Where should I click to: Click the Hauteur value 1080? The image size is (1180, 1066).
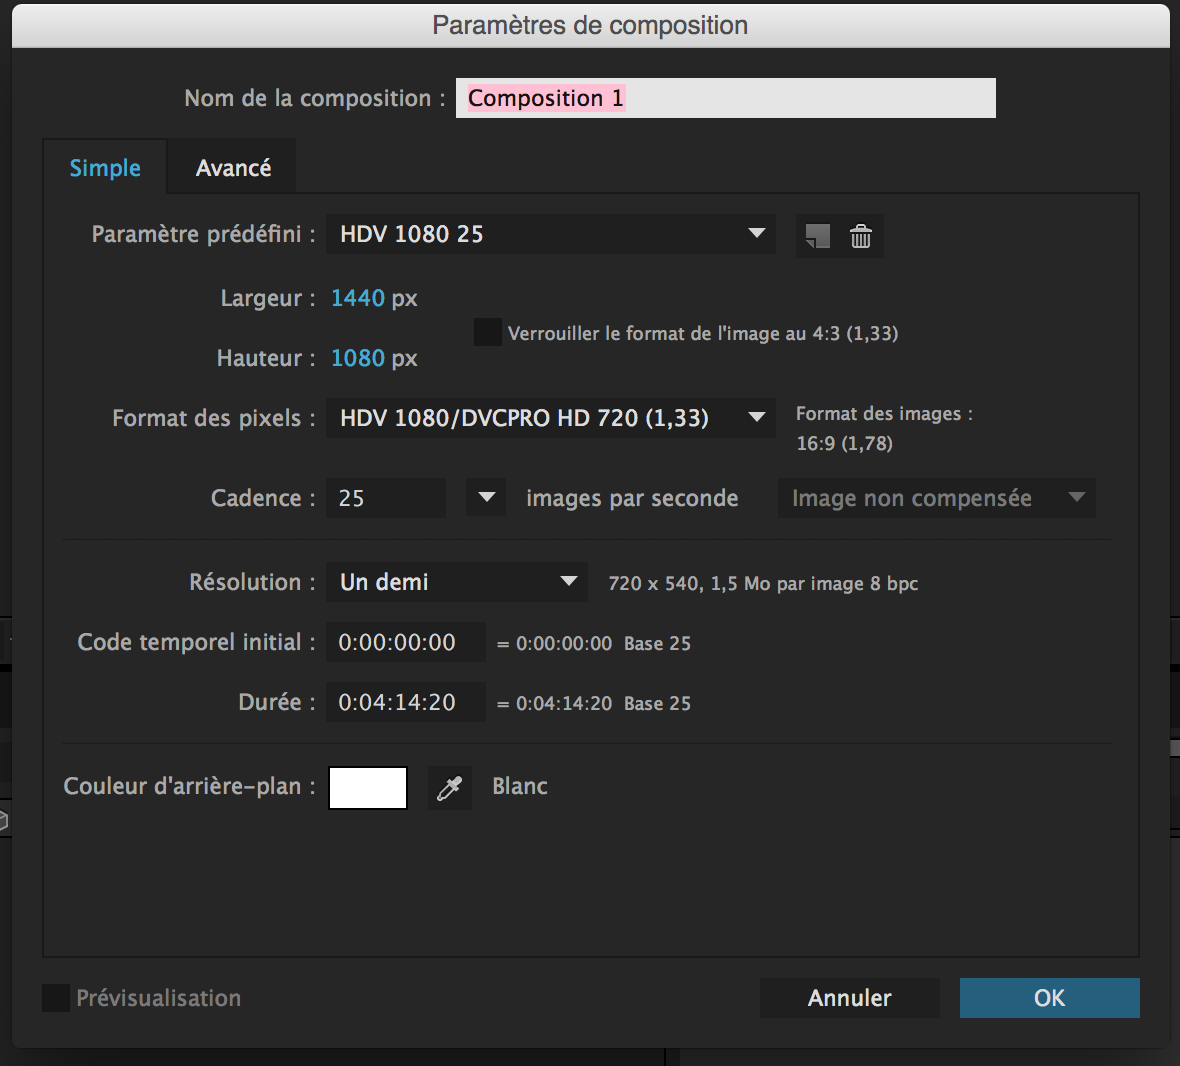pos(358,358)
